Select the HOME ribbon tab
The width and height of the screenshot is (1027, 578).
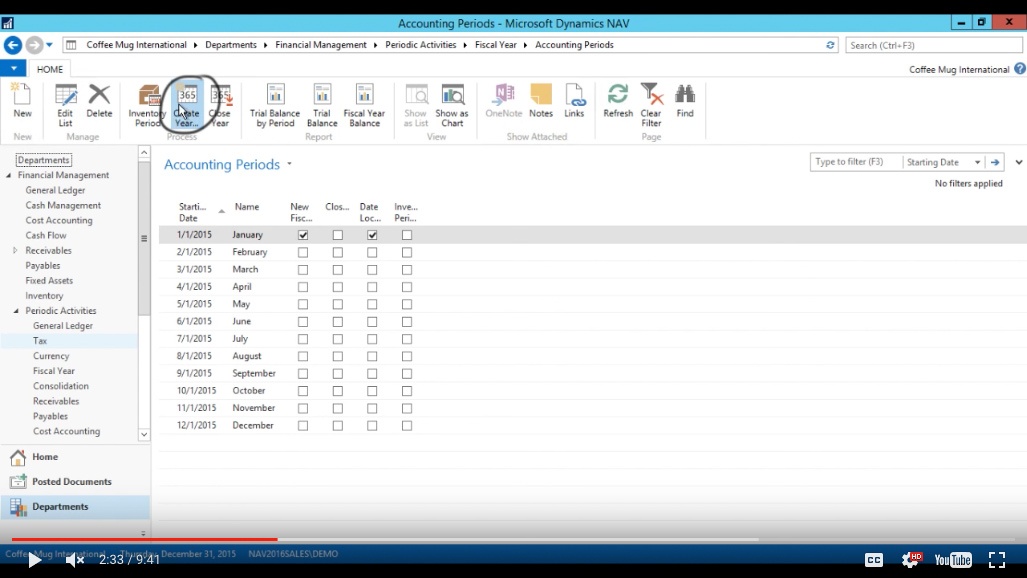pyautogui.click(x=50, y=69)
